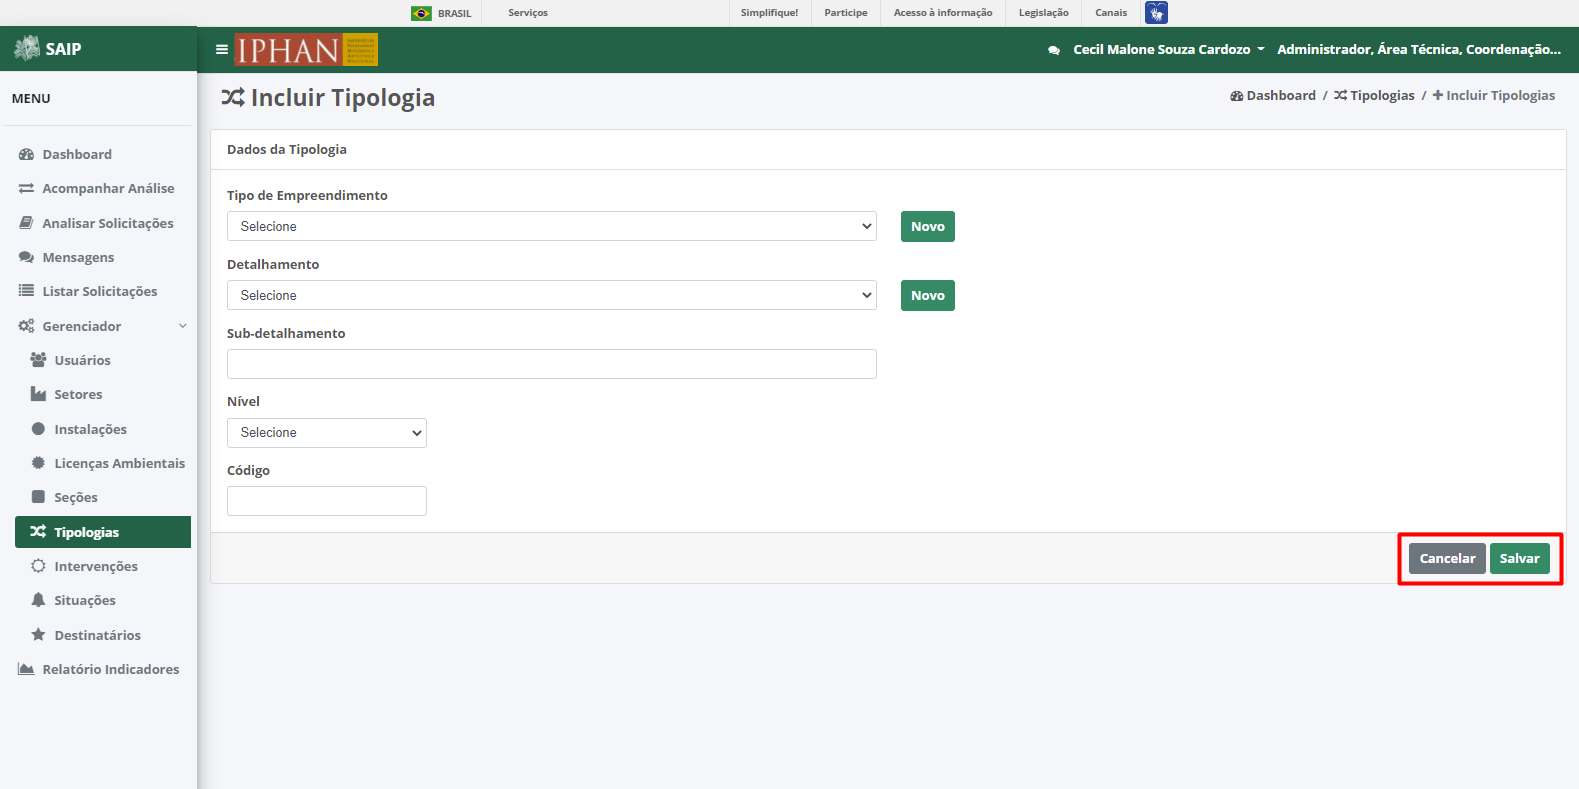This screenshot has width=1579, height=789.
Task: Open Serviços link in government bar
Action: tap(528, 13)
